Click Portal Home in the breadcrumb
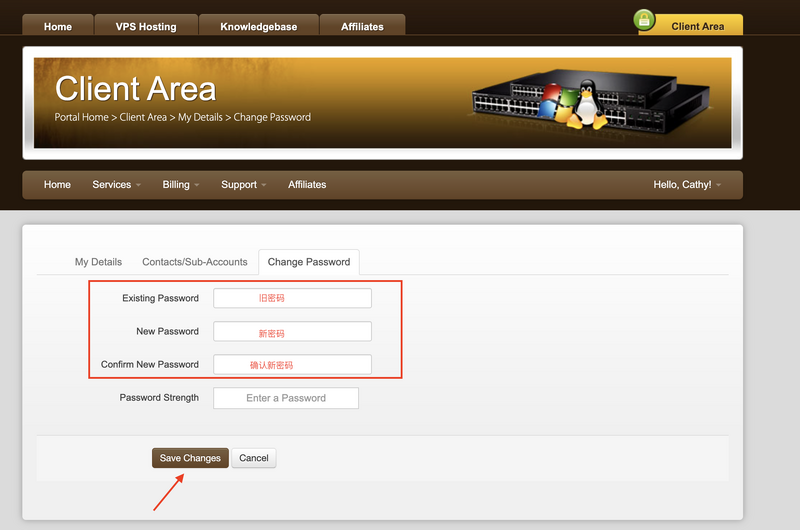The image size is (800, 530). (x=81, y=117)
